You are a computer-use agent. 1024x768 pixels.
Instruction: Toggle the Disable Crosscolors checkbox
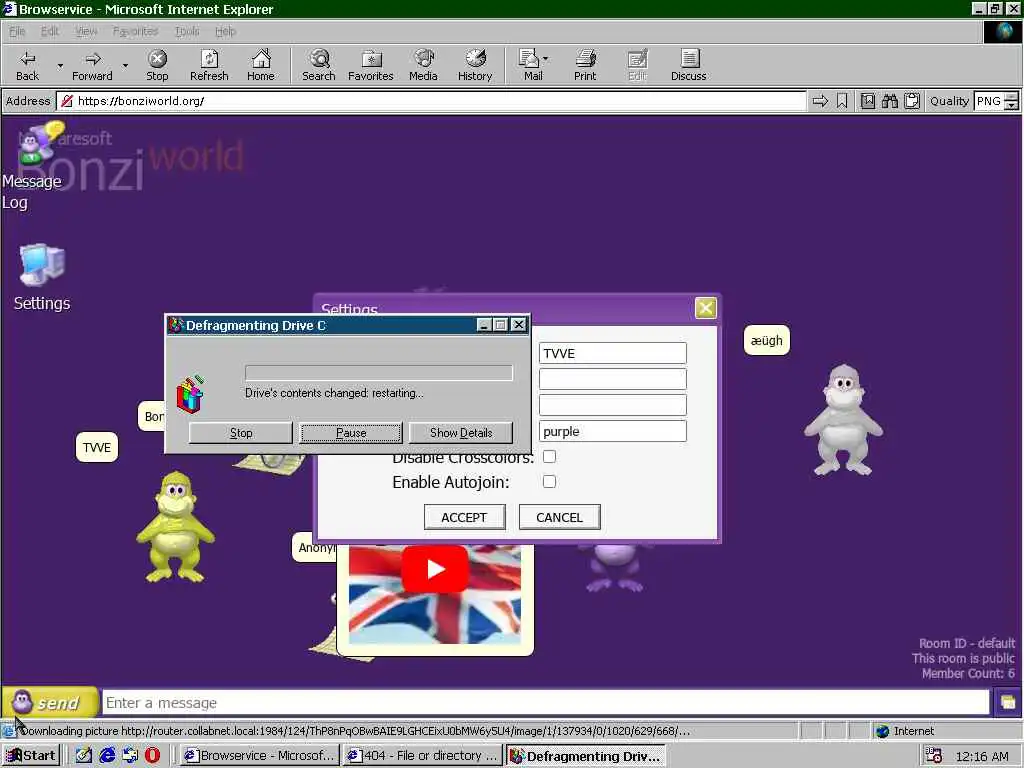[x=549, y=456]
